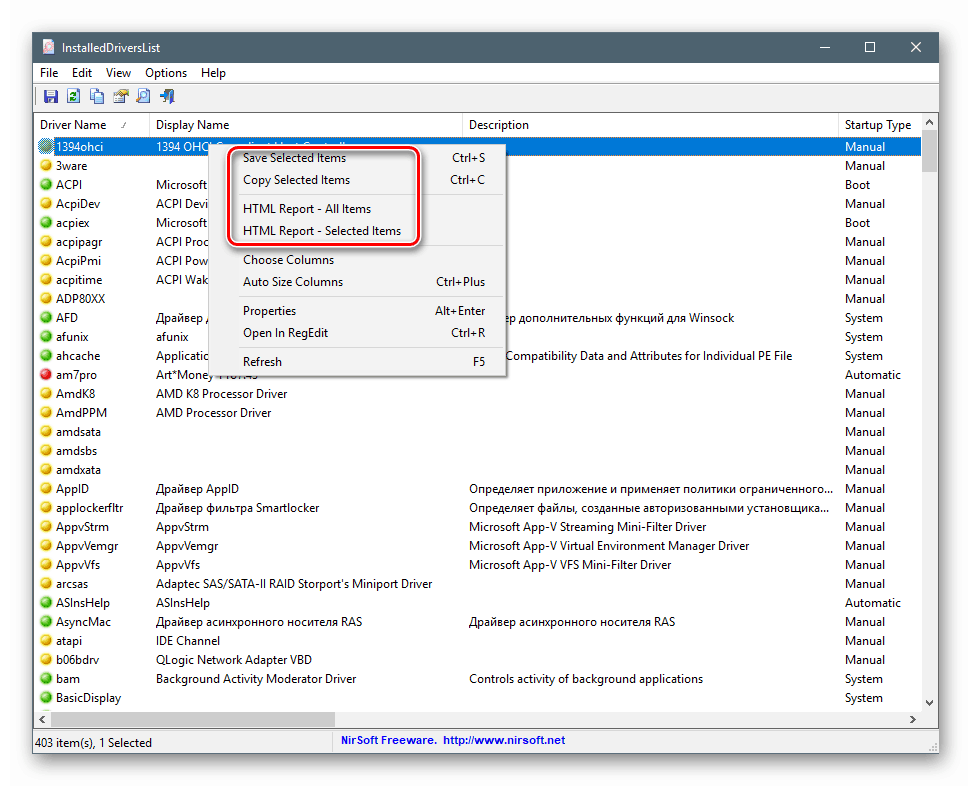Viewport: 971px width, 786px height.
Task: Sort by the Driver Name column header
Action: (x=73, y=125)
